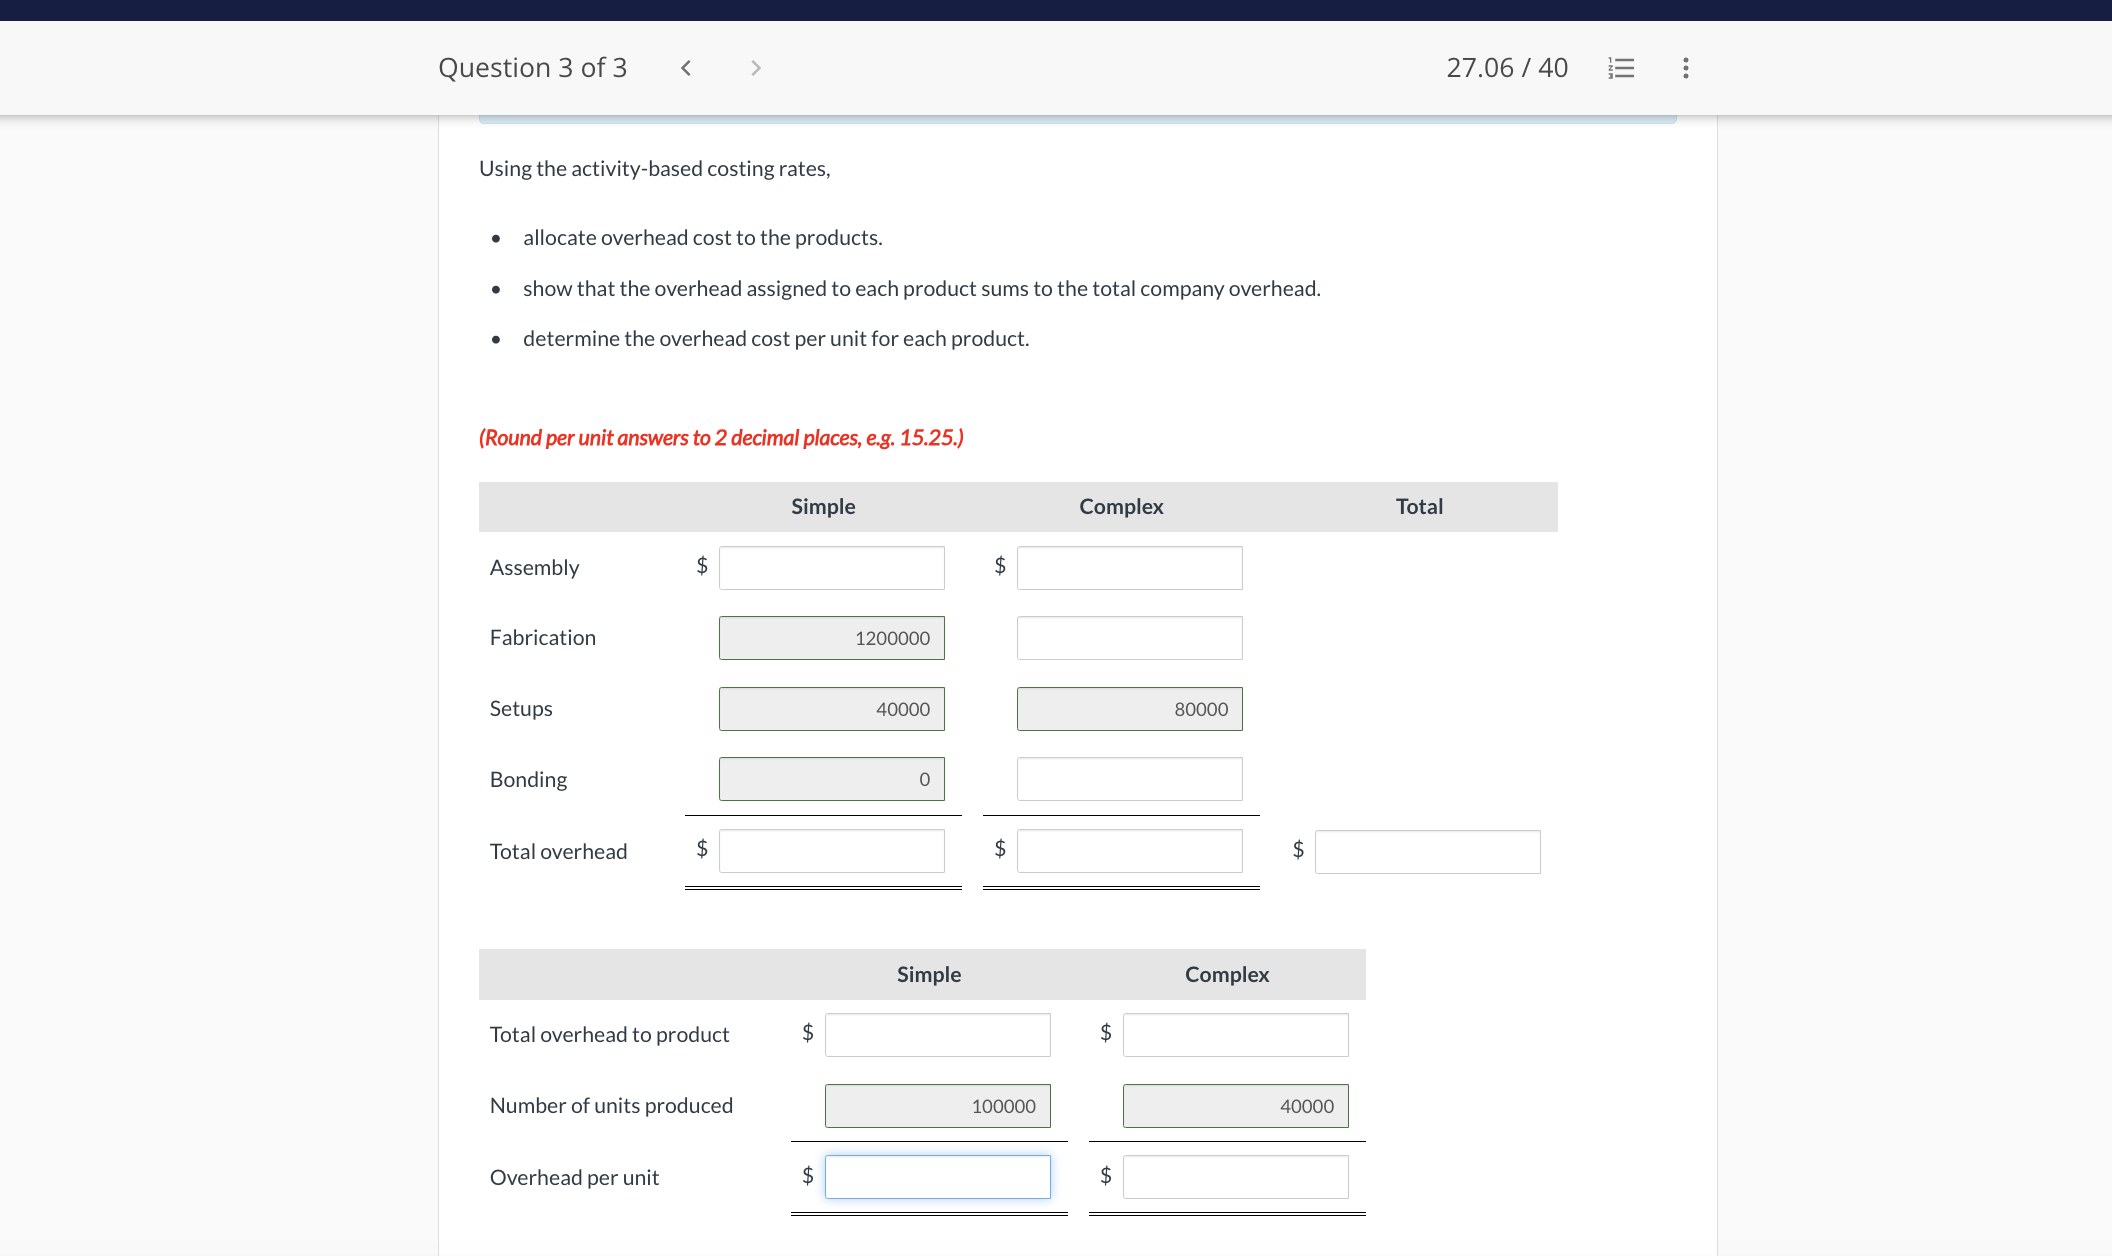Click Total overhead to product Simple field
The height and width of the screenshot is (1256, 2112).
[937, 1035]
